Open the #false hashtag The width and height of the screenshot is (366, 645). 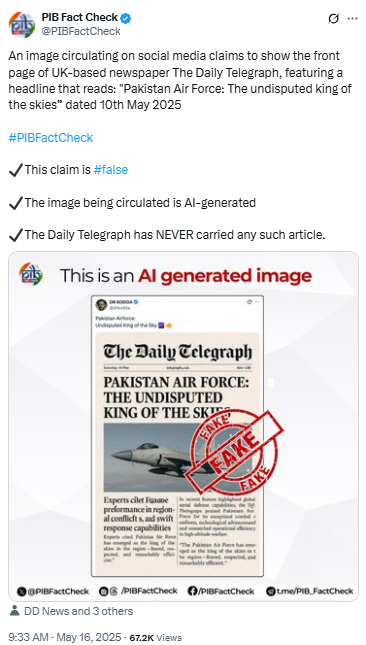tap(111, 170)
